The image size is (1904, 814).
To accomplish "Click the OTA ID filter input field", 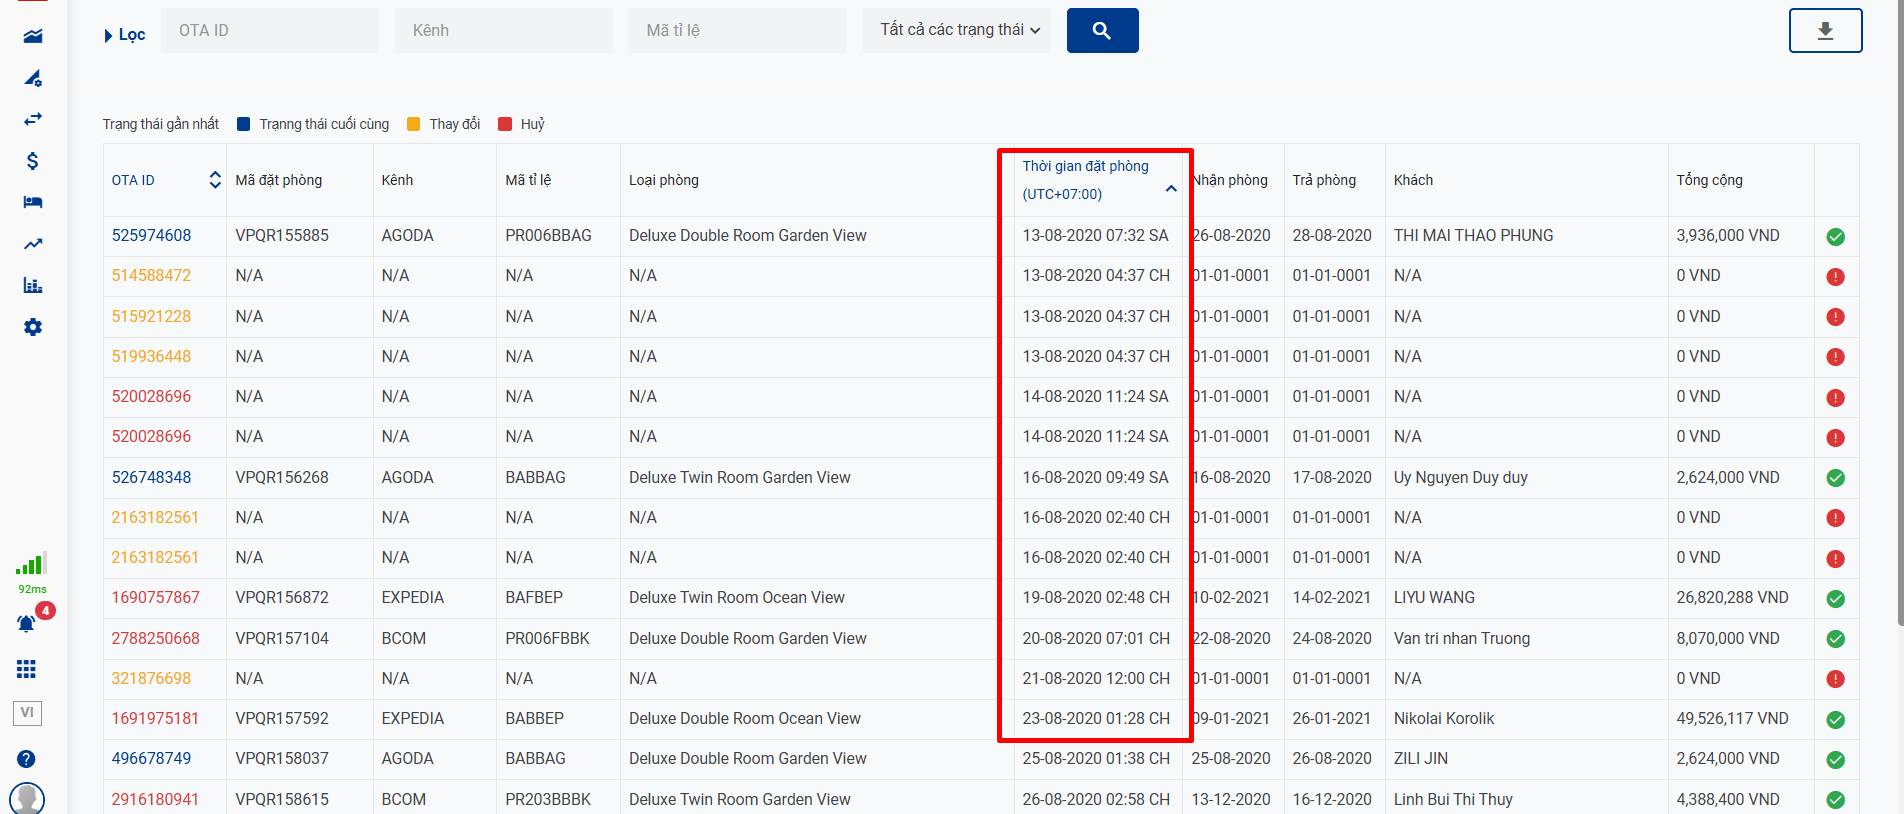I will [x=269, y=31].
